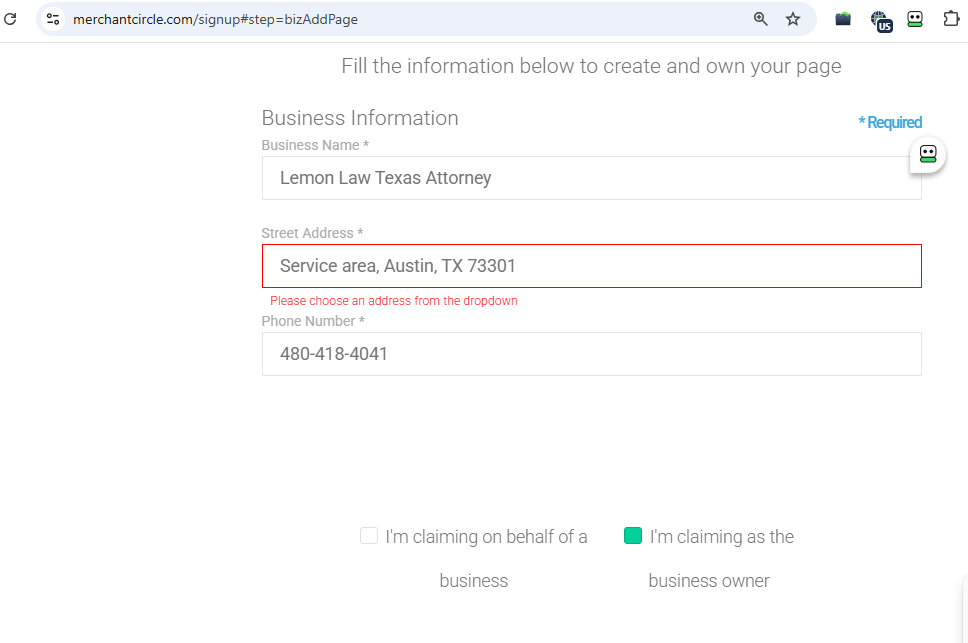Open the Extensions puzzle-piece menu
The image size is (968, 643).
pos(951,19)
